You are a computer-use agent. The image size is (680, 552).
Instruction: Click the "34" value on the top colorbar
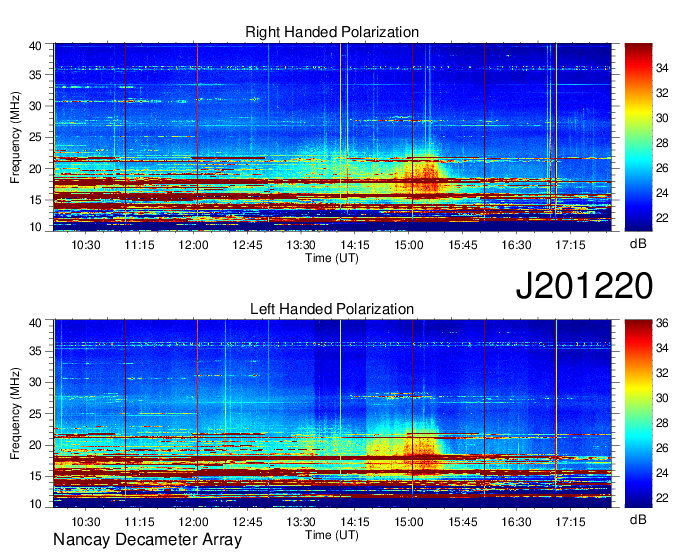click(x=662, y=68)
